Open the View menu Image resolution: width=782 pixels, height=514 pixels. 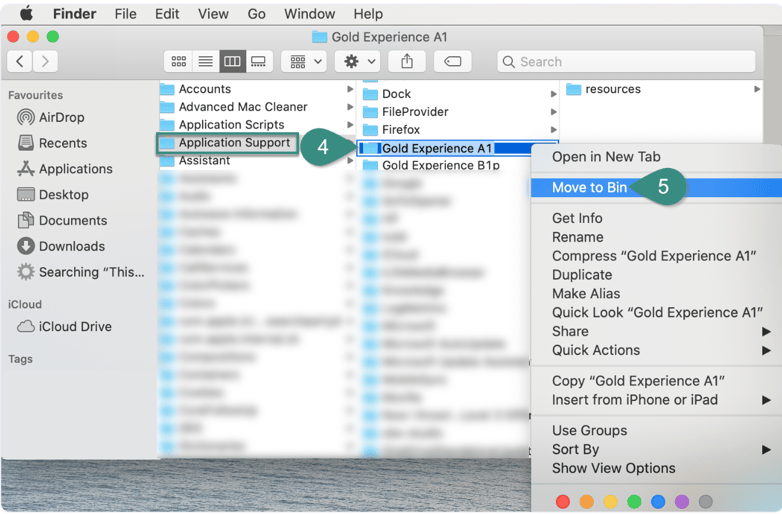[213, 13]
